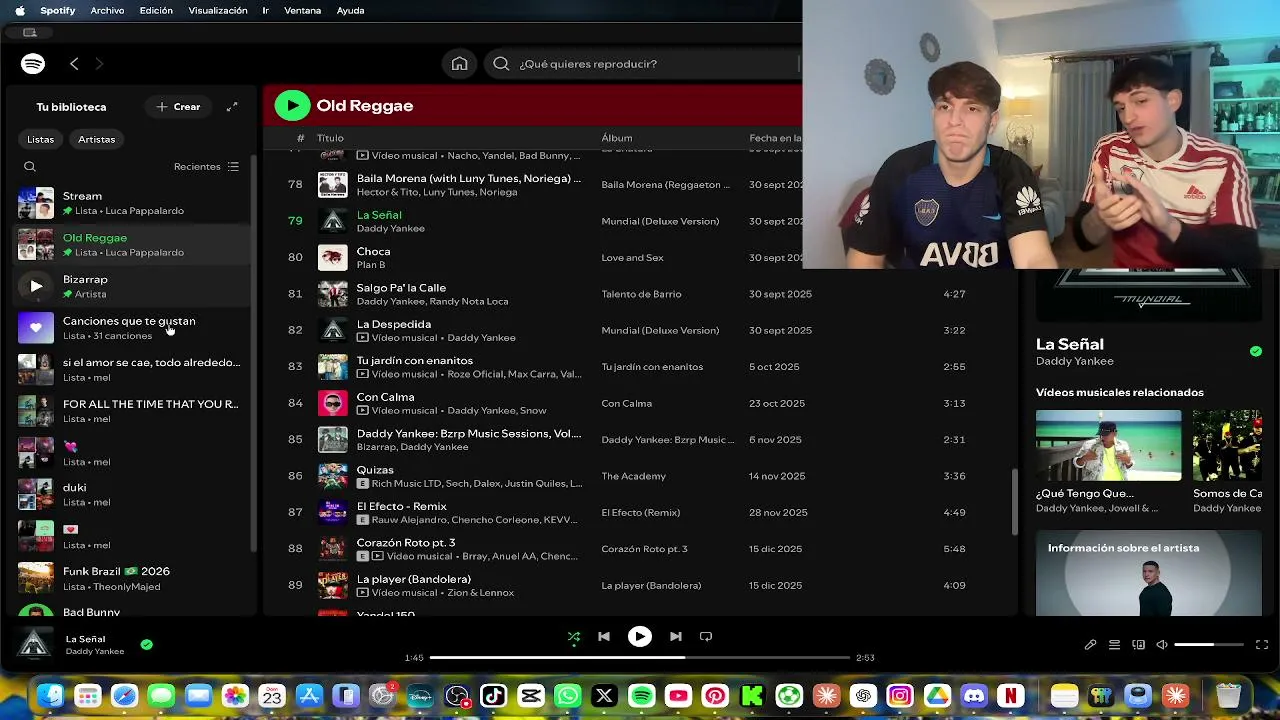Image resolution: width=1280 pixels, height=720 pixels.
Task: Open the Ayuda menu
Action: [350, 10]
